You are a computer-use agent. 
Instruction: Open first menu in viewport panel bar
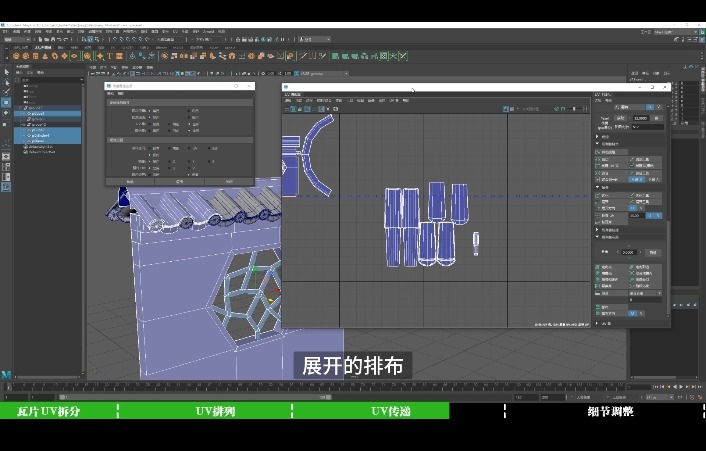coord(93,67)
